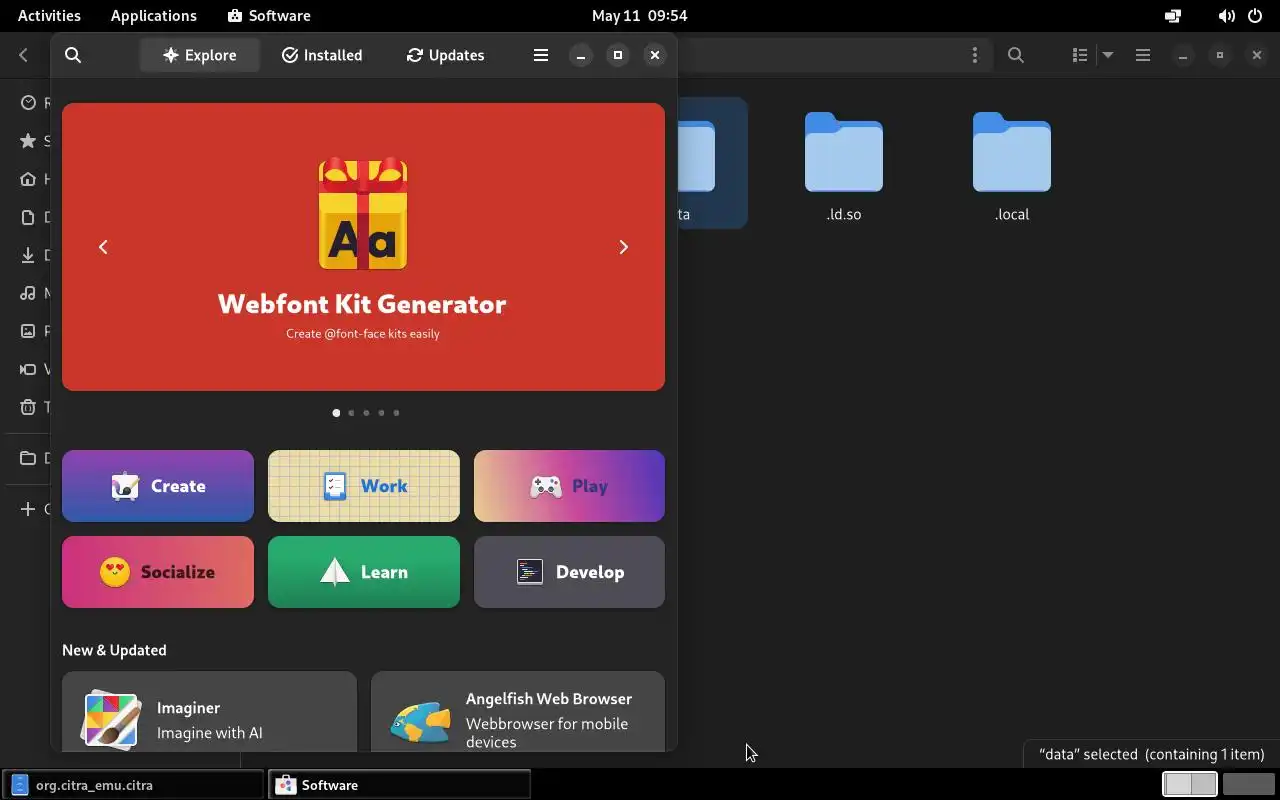This screenshot has height=800, width=1280.
Task: Toggle list view in Files window
Action: 1080,55
